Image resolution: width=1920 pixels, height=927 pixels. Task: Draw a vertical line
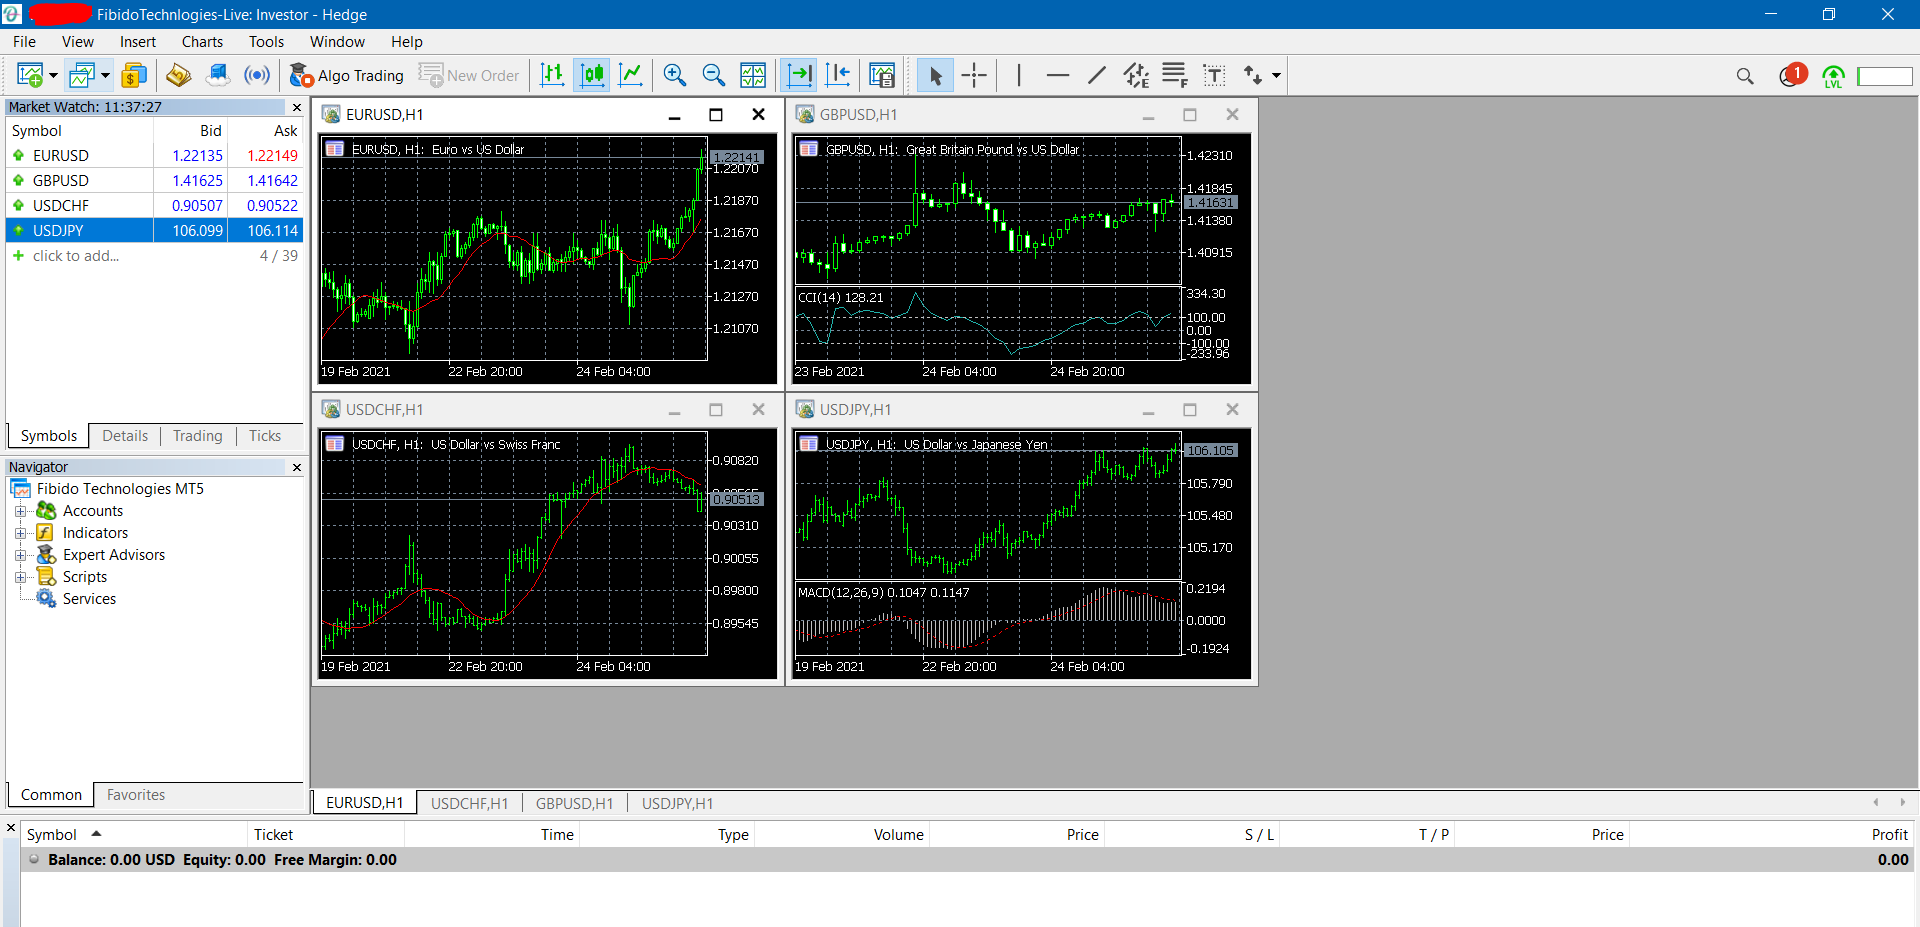tap(1018, 75)
